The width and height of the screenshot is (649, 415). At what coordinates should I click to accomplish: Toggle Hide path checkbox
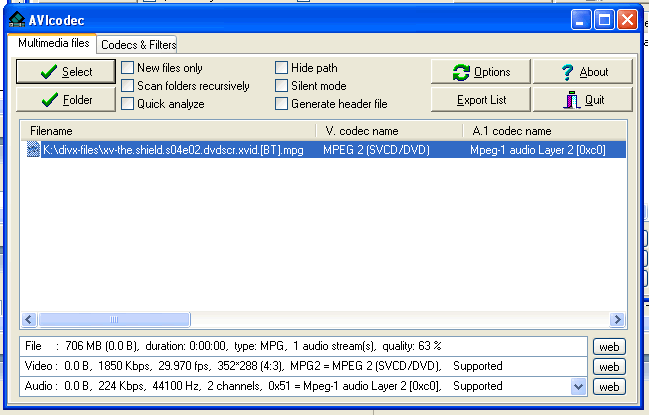pyautogui.click(x=281, y=67)
